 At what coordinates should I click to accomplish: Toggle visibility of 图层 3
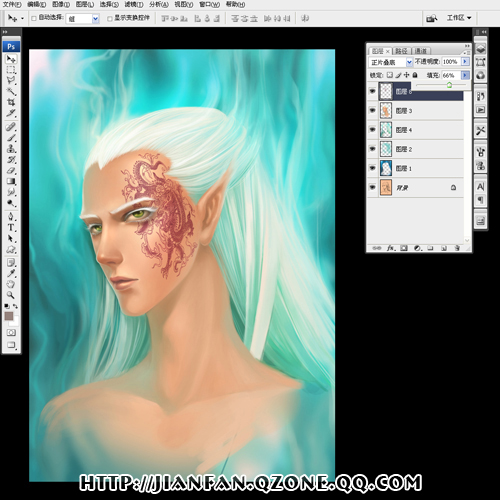(372, 110)
